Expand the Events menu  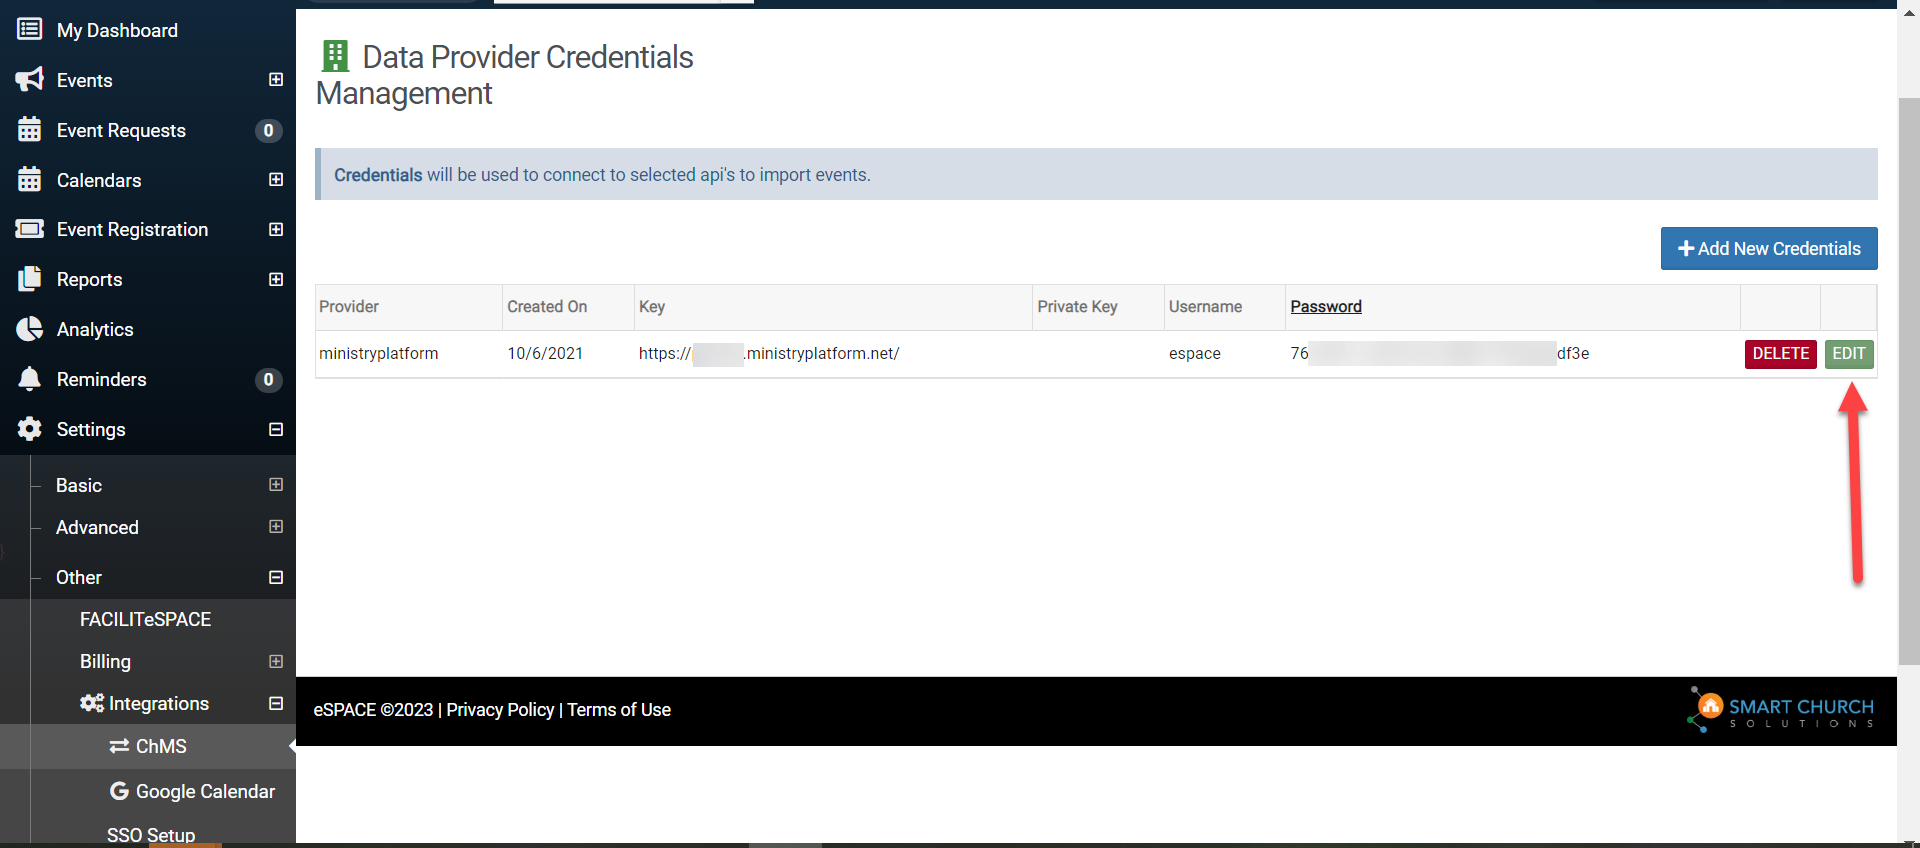click(x=276, y=80)
